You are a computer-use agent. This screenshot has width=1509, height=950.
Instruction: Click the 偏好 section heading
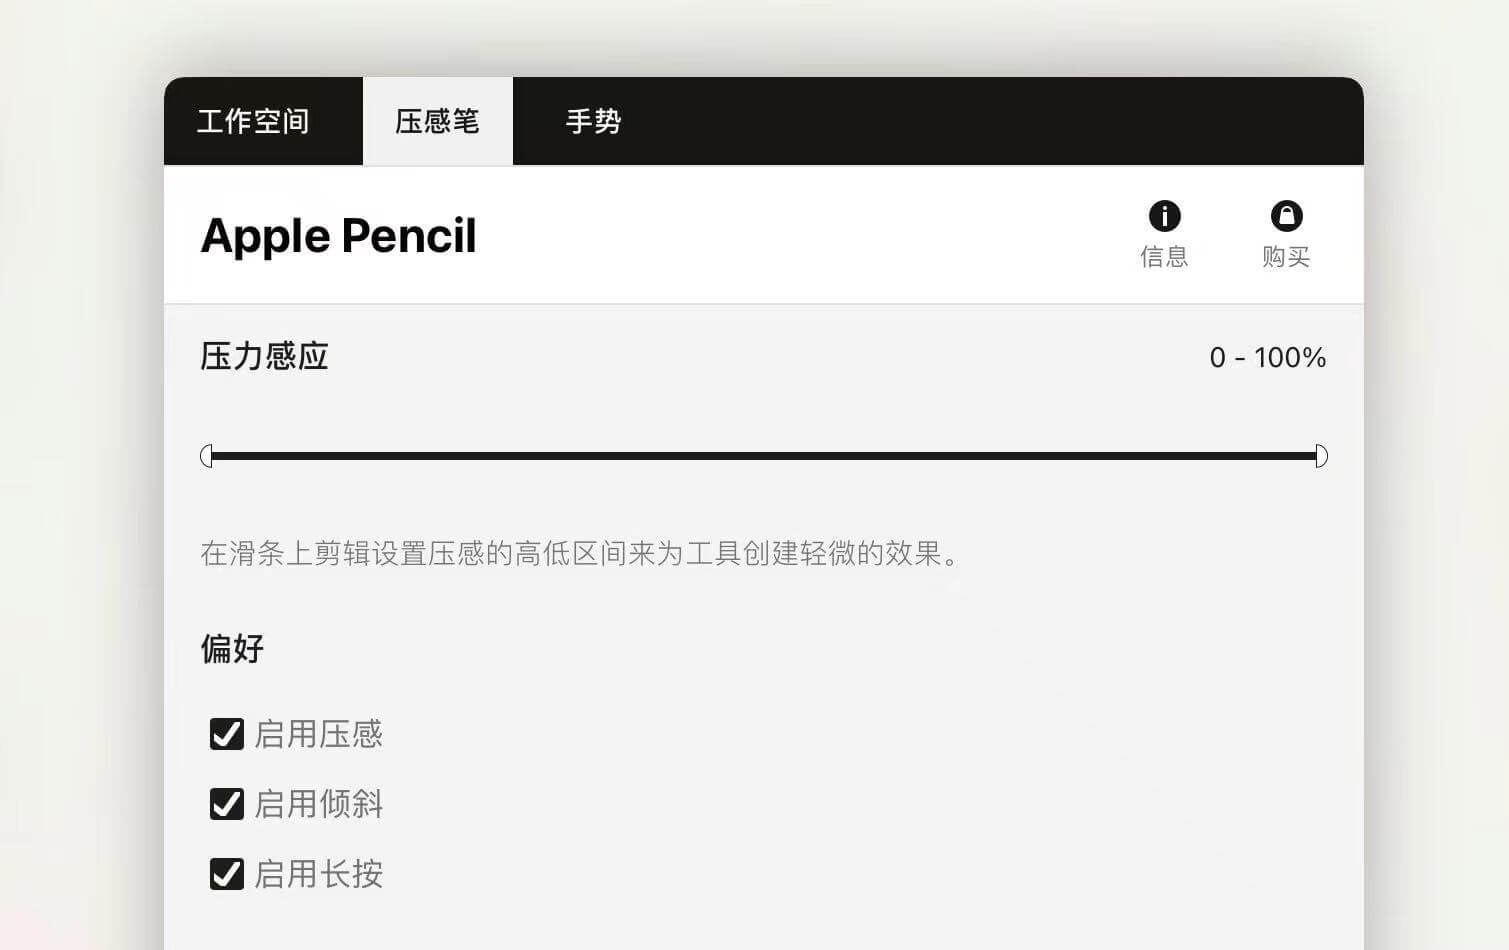tap(232, 649)
